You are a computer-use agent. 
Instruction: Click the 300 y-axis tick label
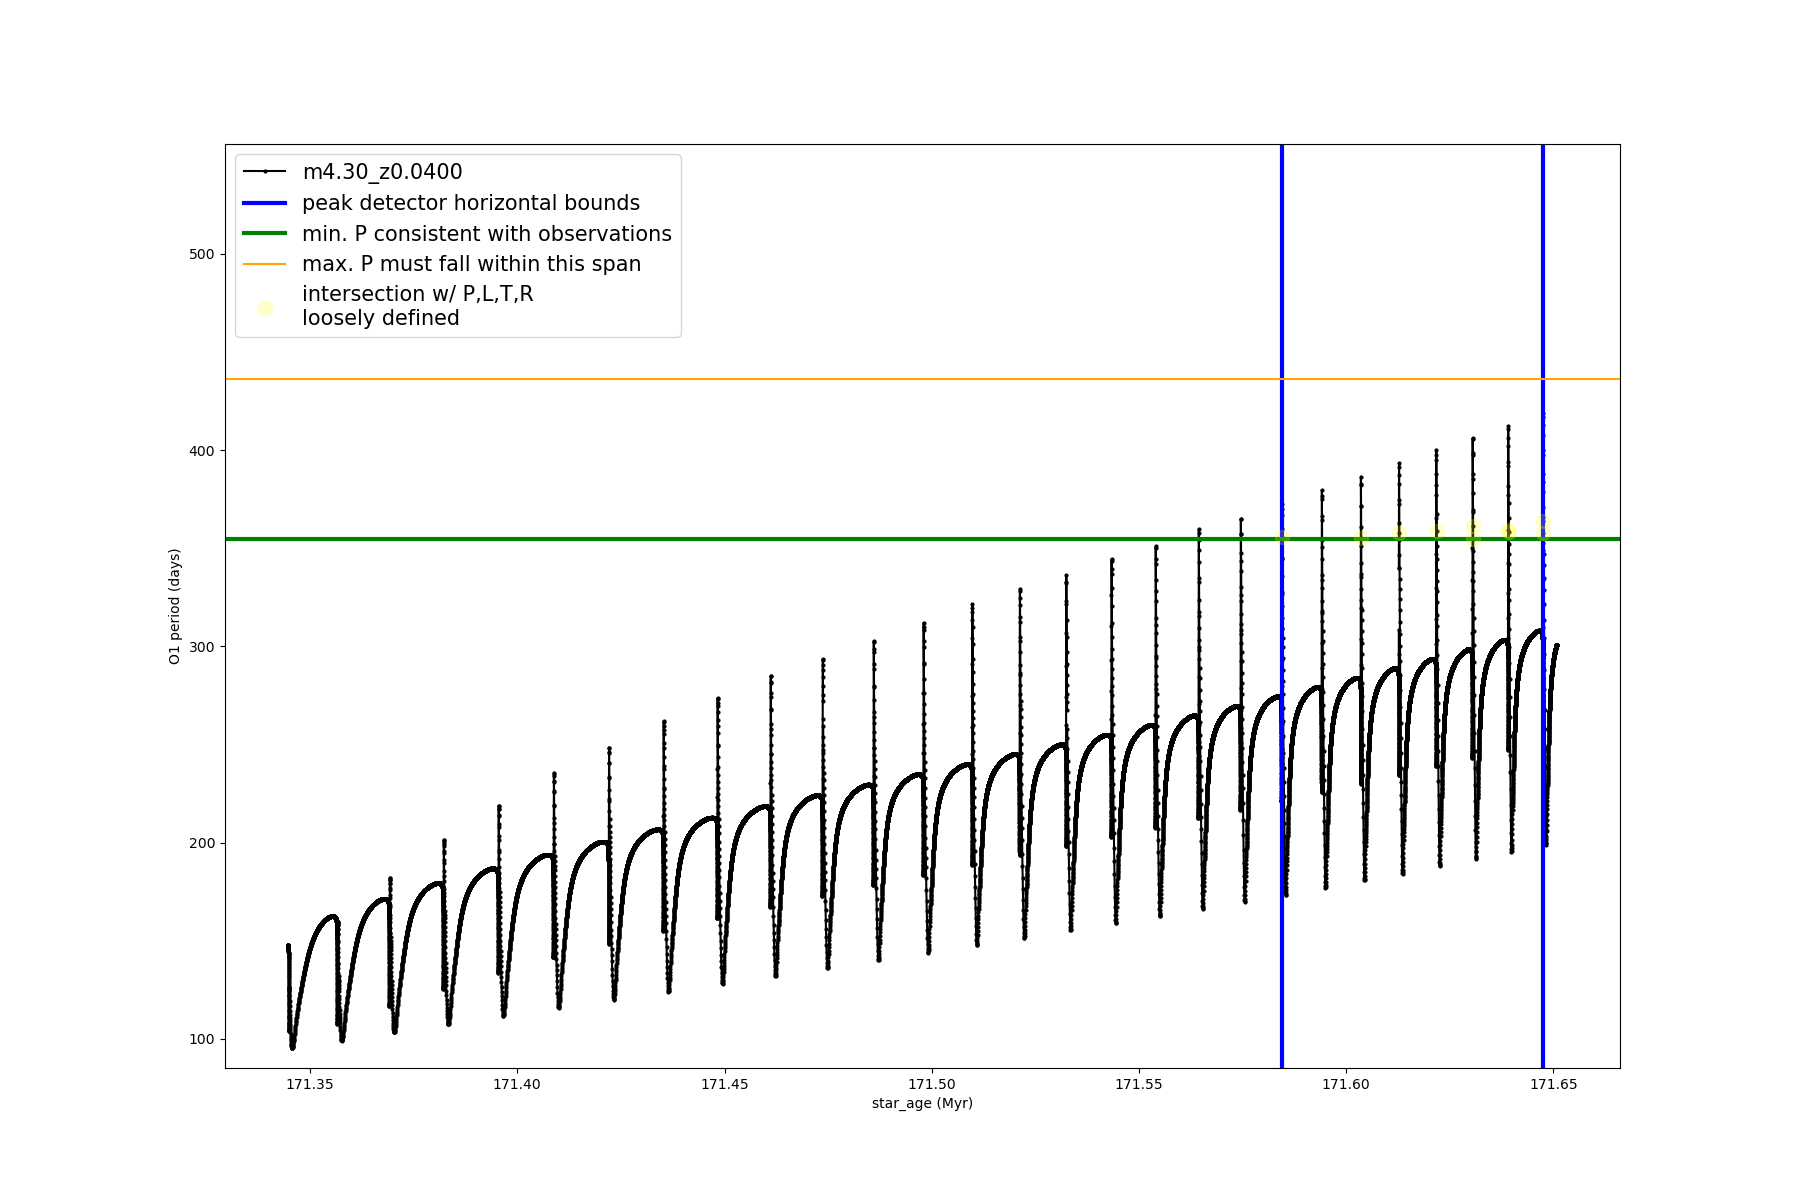202,647
